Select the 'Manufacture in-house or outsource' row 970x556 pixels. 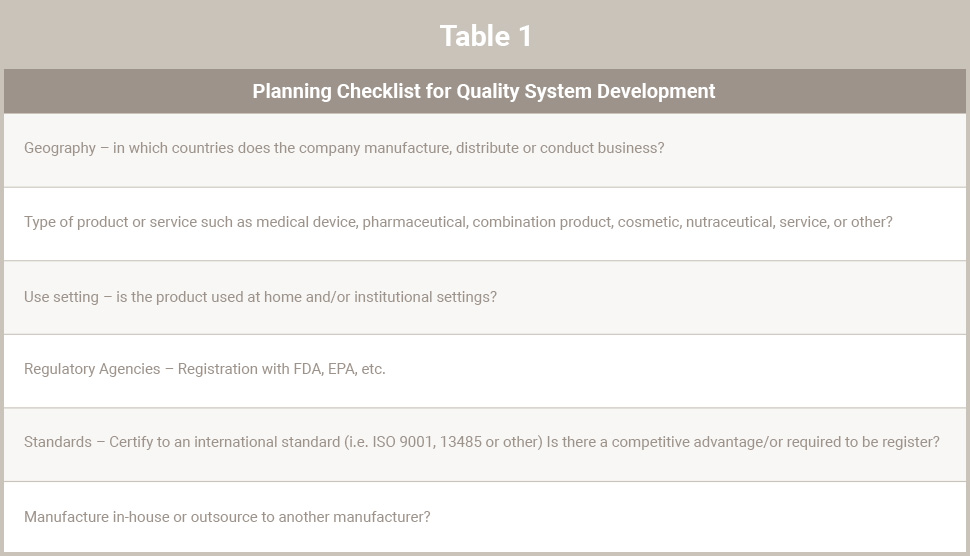coord(484,517)
